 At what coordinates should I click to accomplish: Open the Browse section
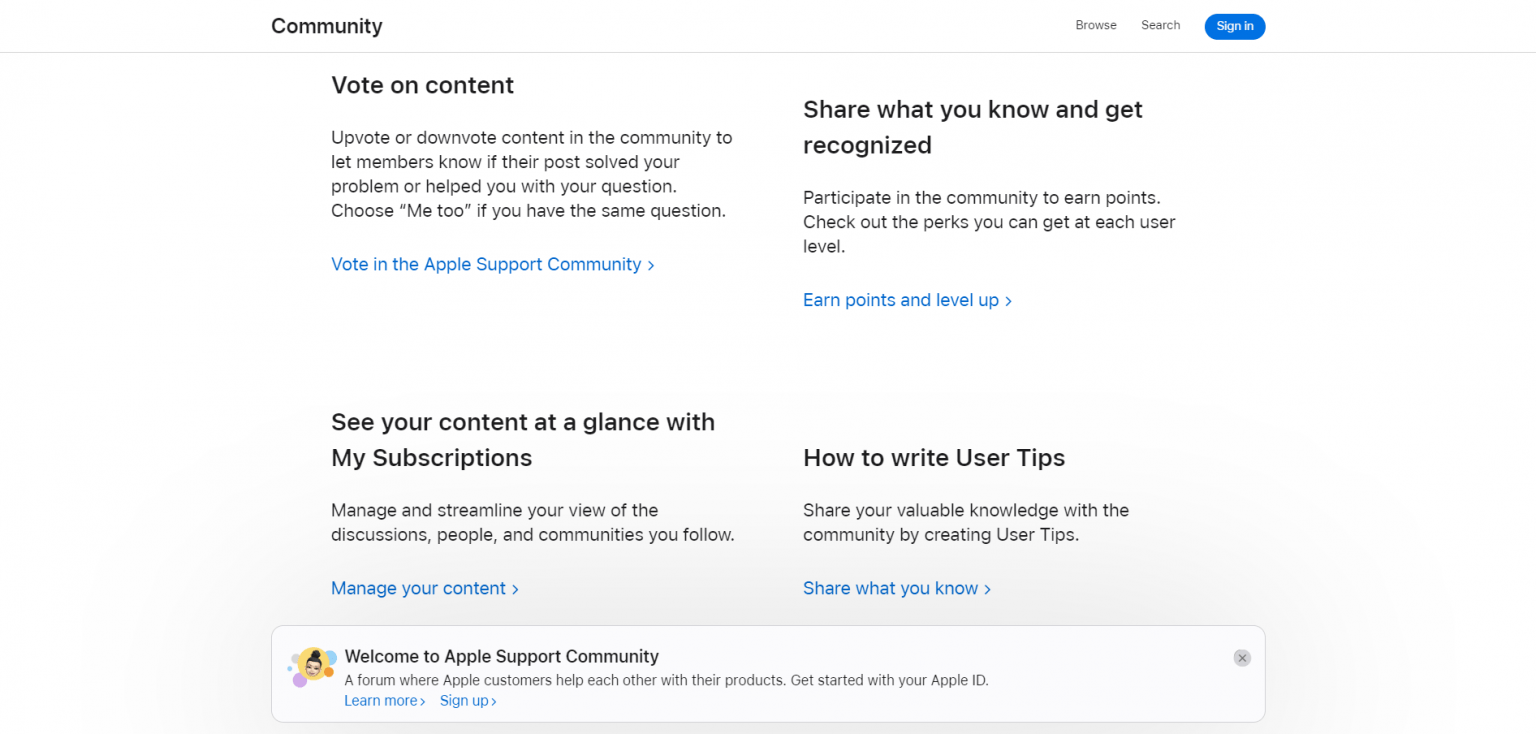tap(1096, 25)
